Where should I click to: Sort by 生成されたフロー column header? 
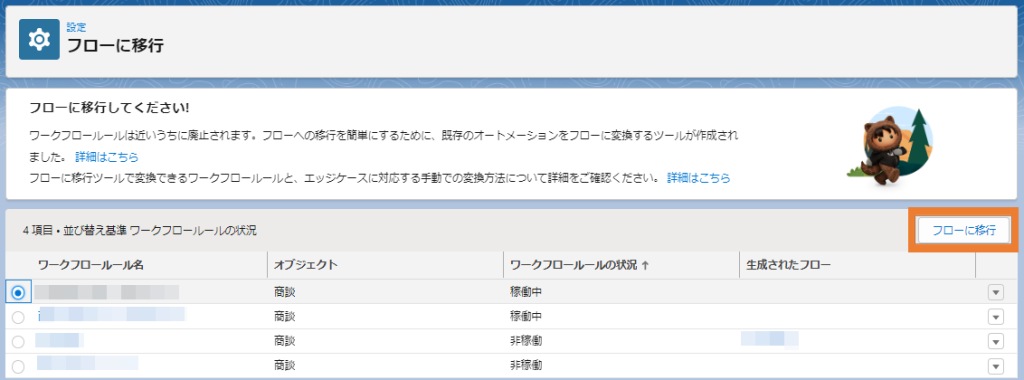788,265
